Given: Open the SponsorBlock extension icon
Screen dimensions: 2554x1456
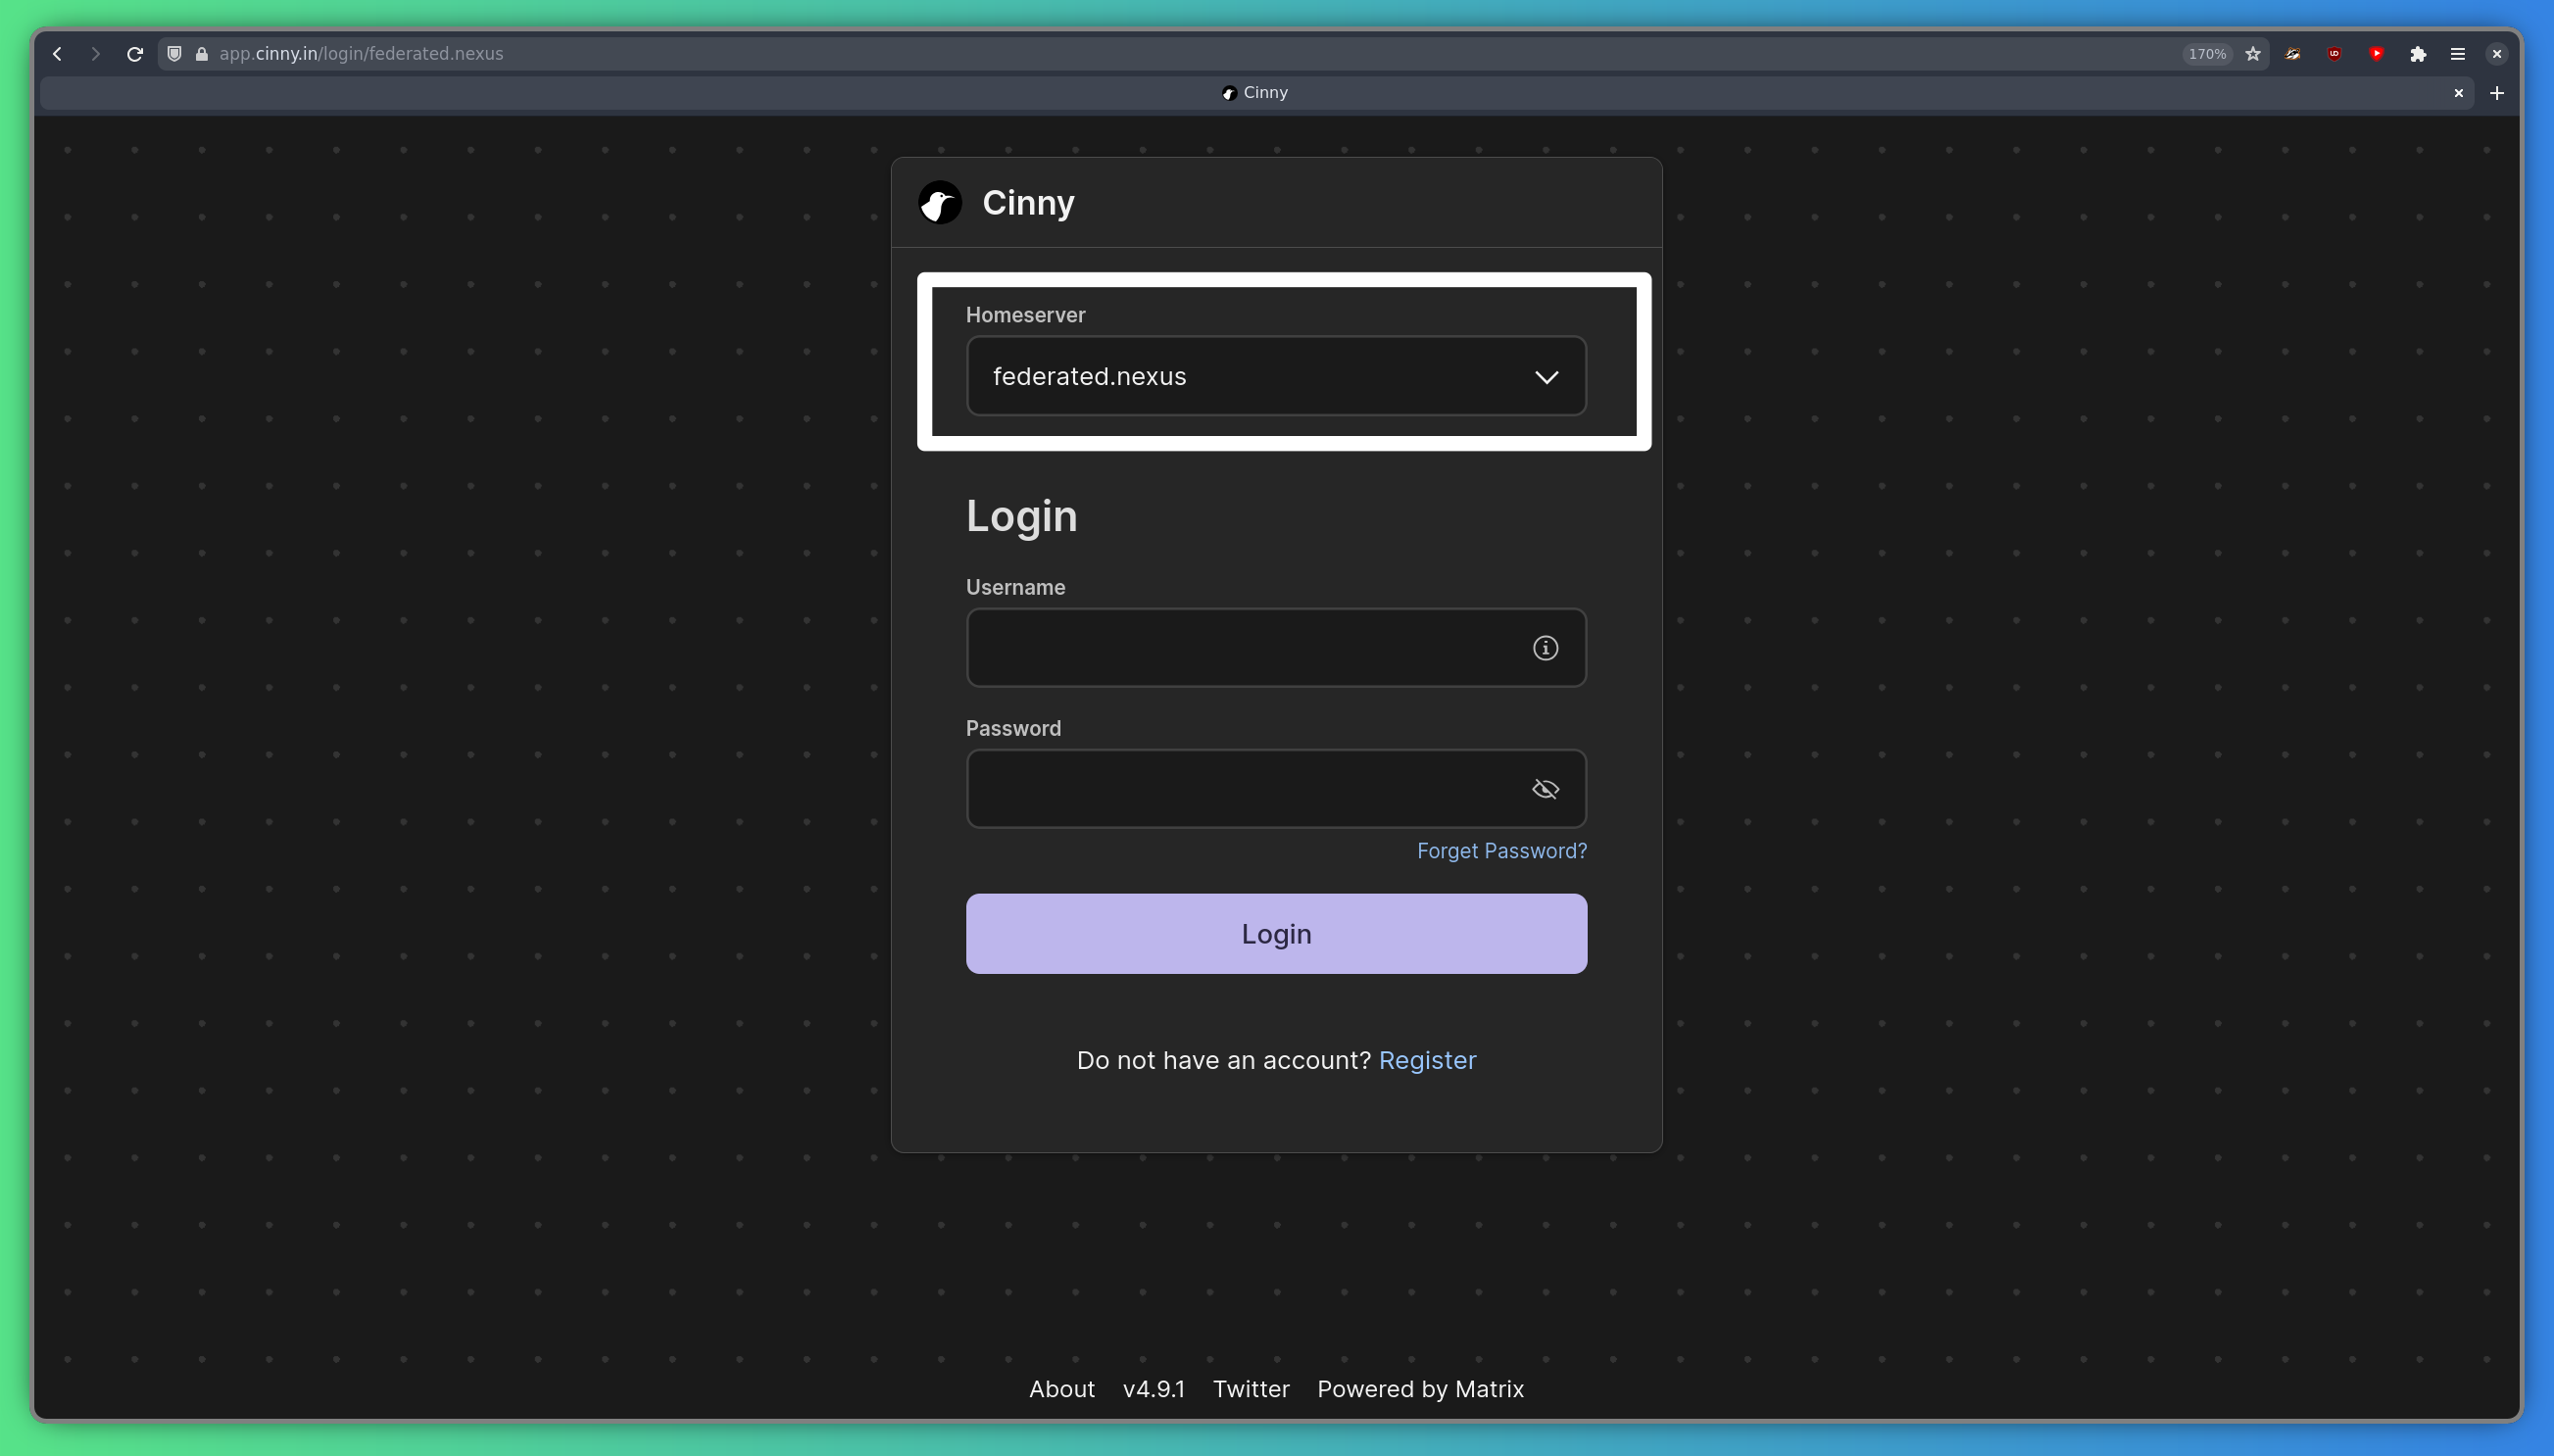Looking at the screenshot, I should point(2378,54).
